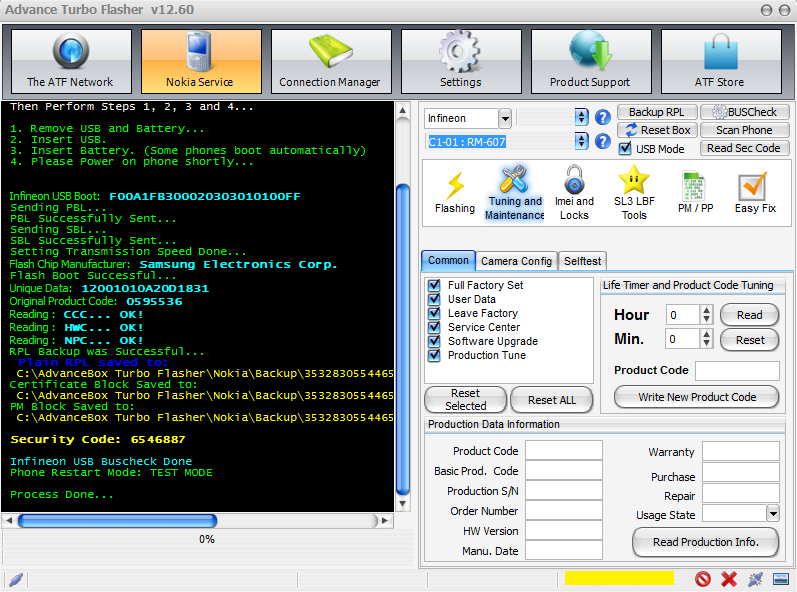Image resolution: width=797 pixels, height=592 pixels.
Task: Click the Purchase date field
Action: (741, 472)
